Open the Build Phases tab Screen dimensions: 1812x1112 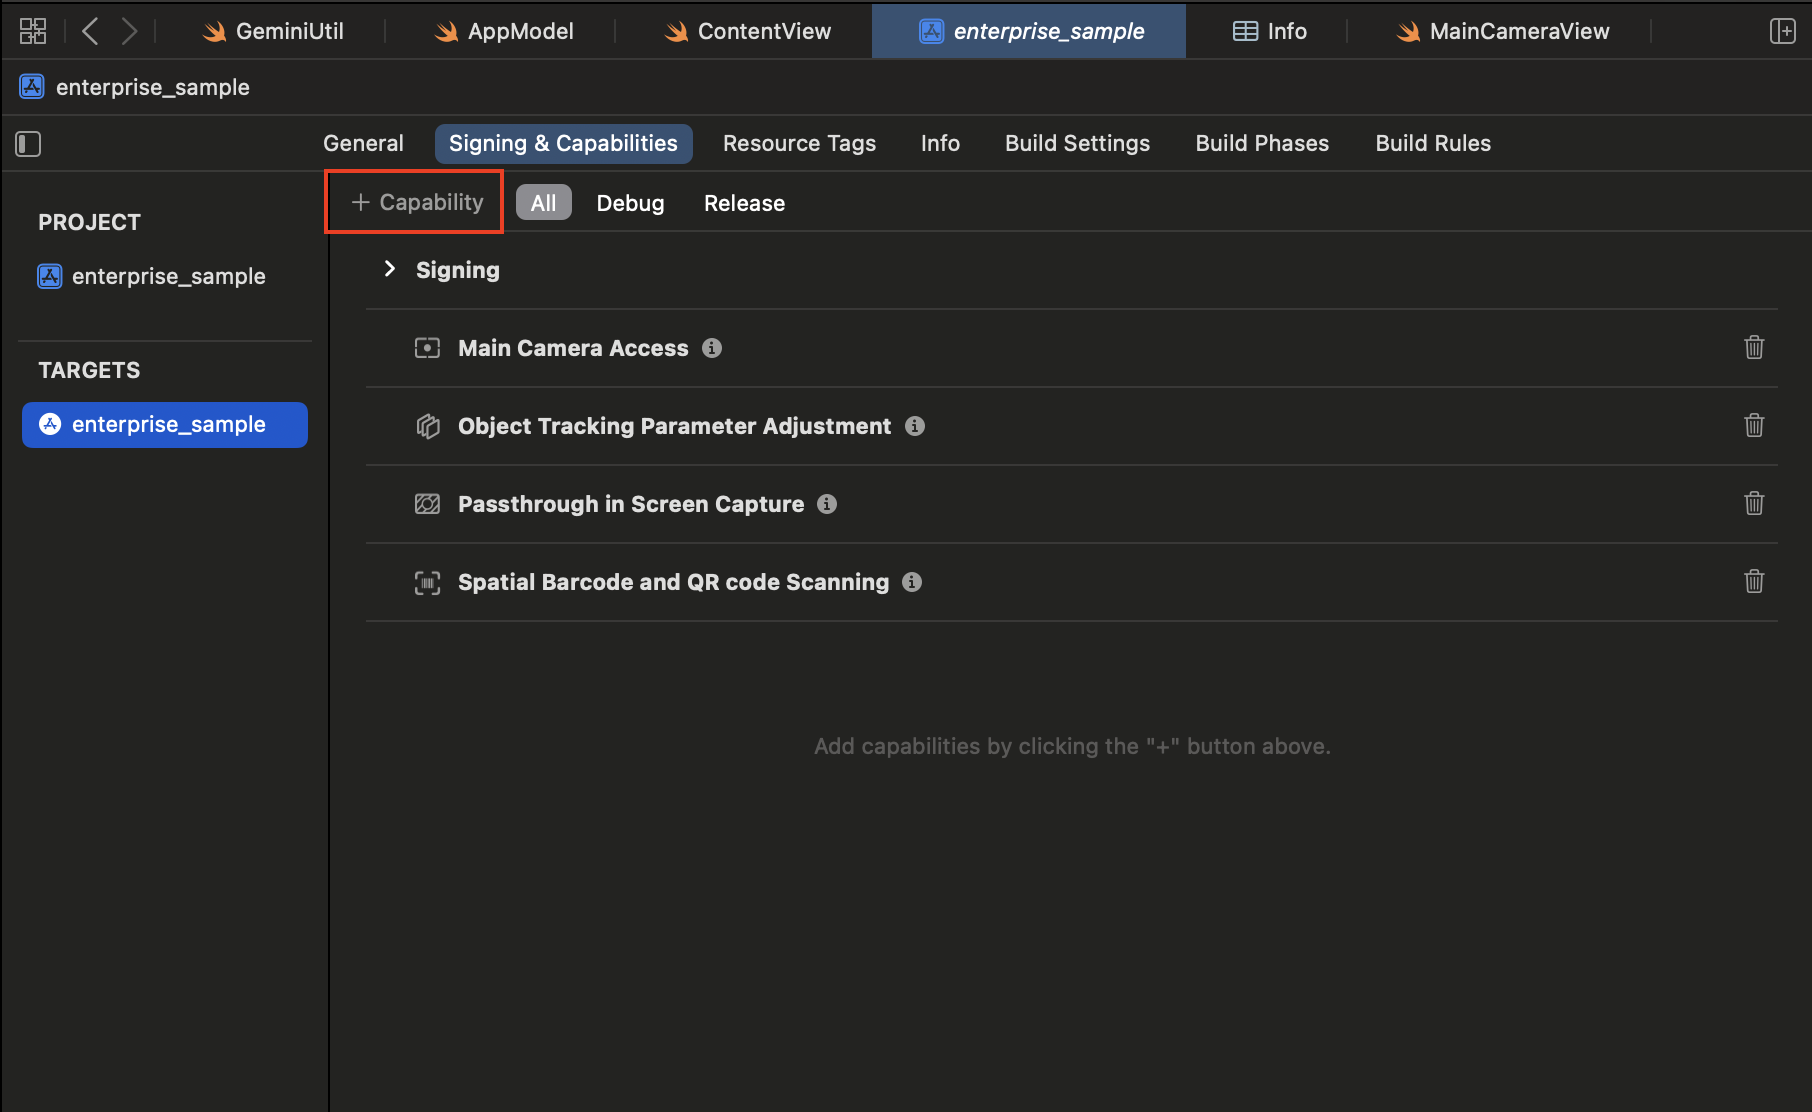pos(1262,143)
